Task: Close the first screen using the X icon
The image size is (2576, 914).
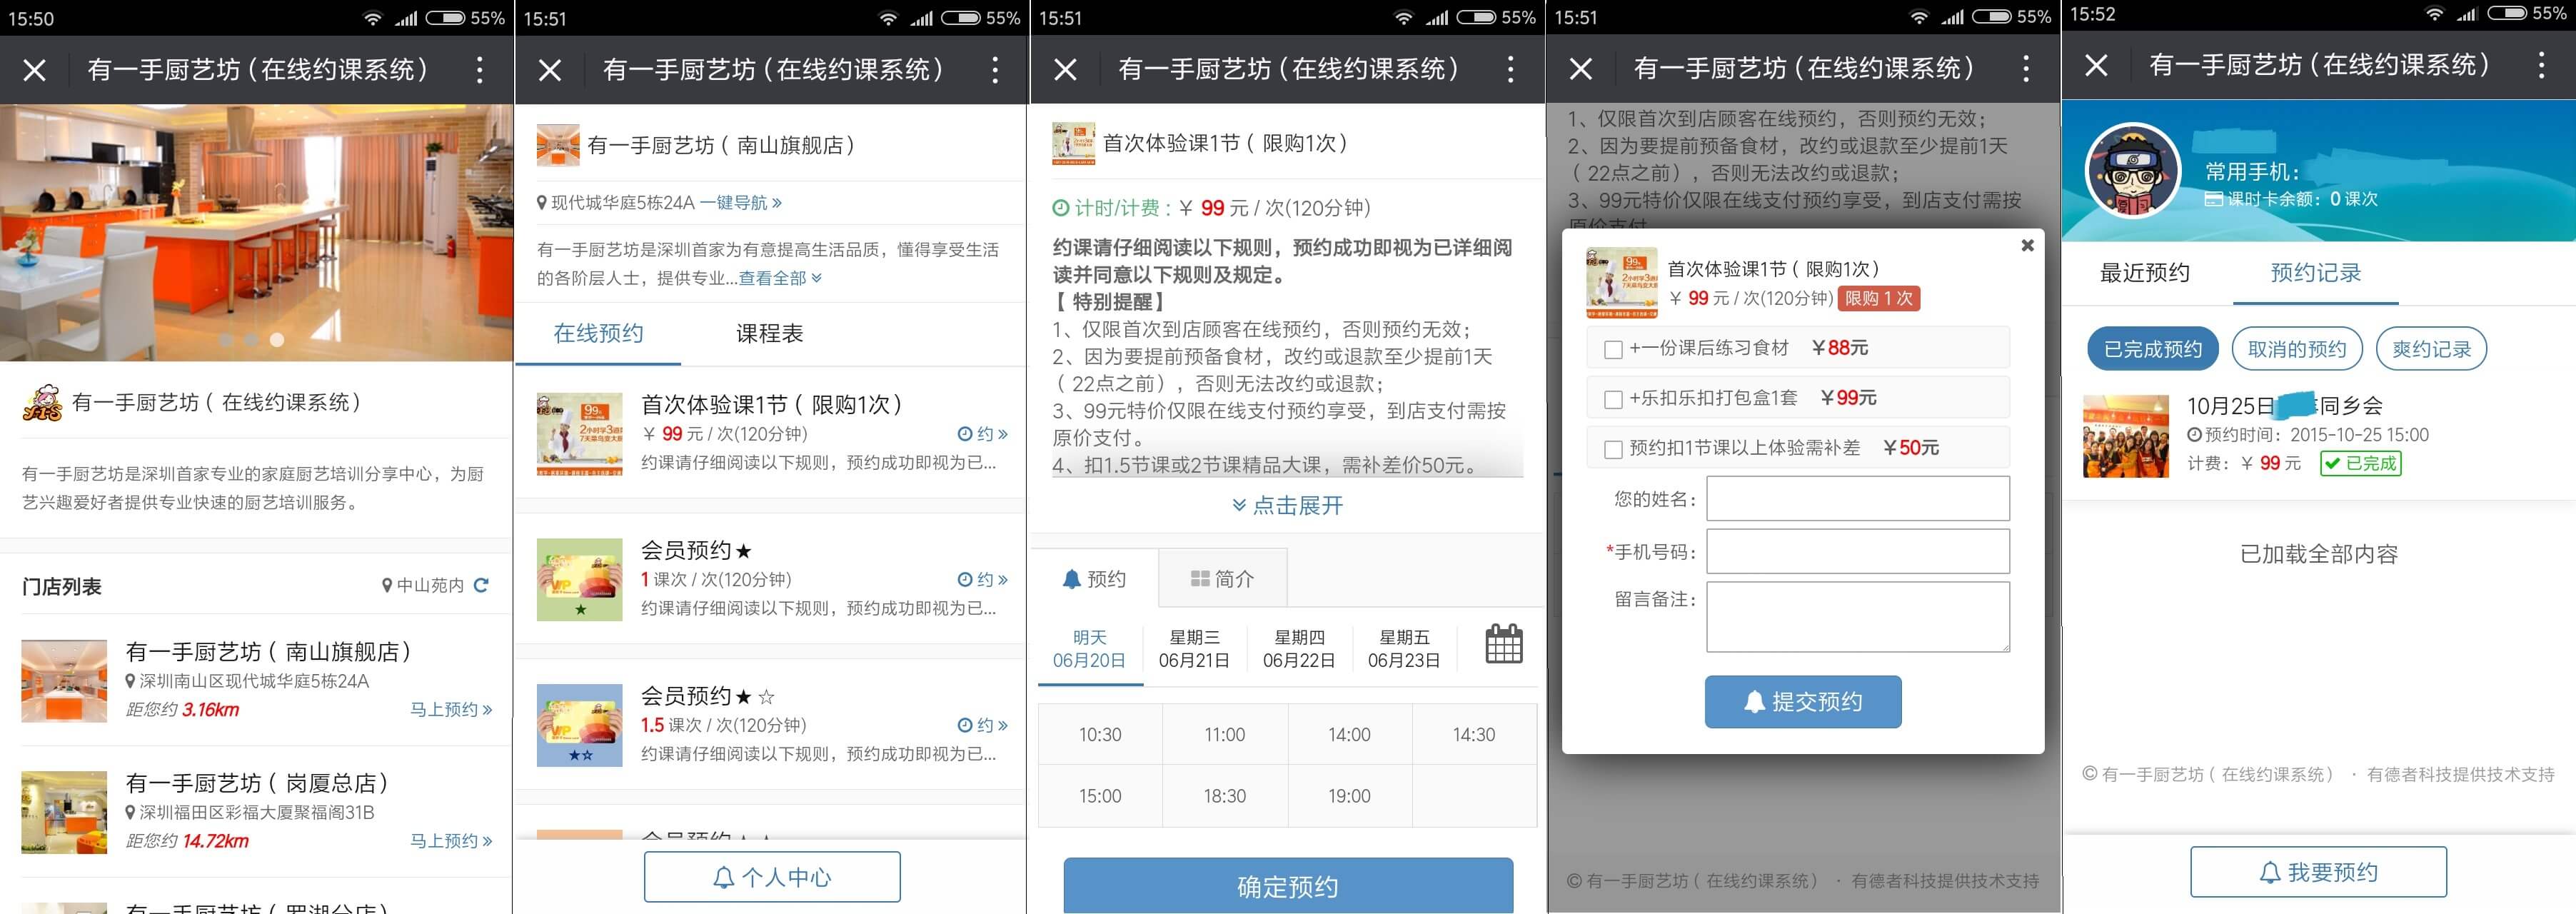Action: click(35, 70)
